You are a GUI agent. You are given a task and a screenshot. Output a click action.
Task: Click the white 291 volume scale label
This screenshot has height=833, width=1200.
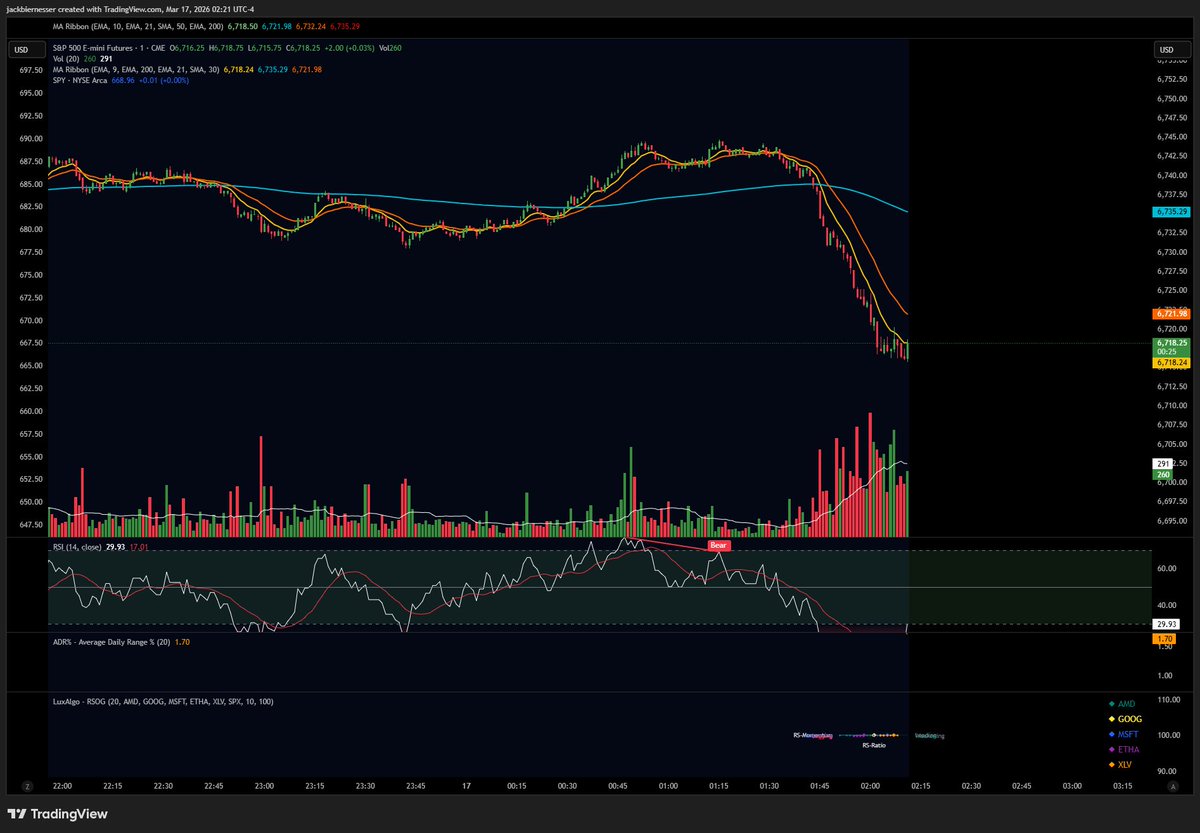point(1163,464)
